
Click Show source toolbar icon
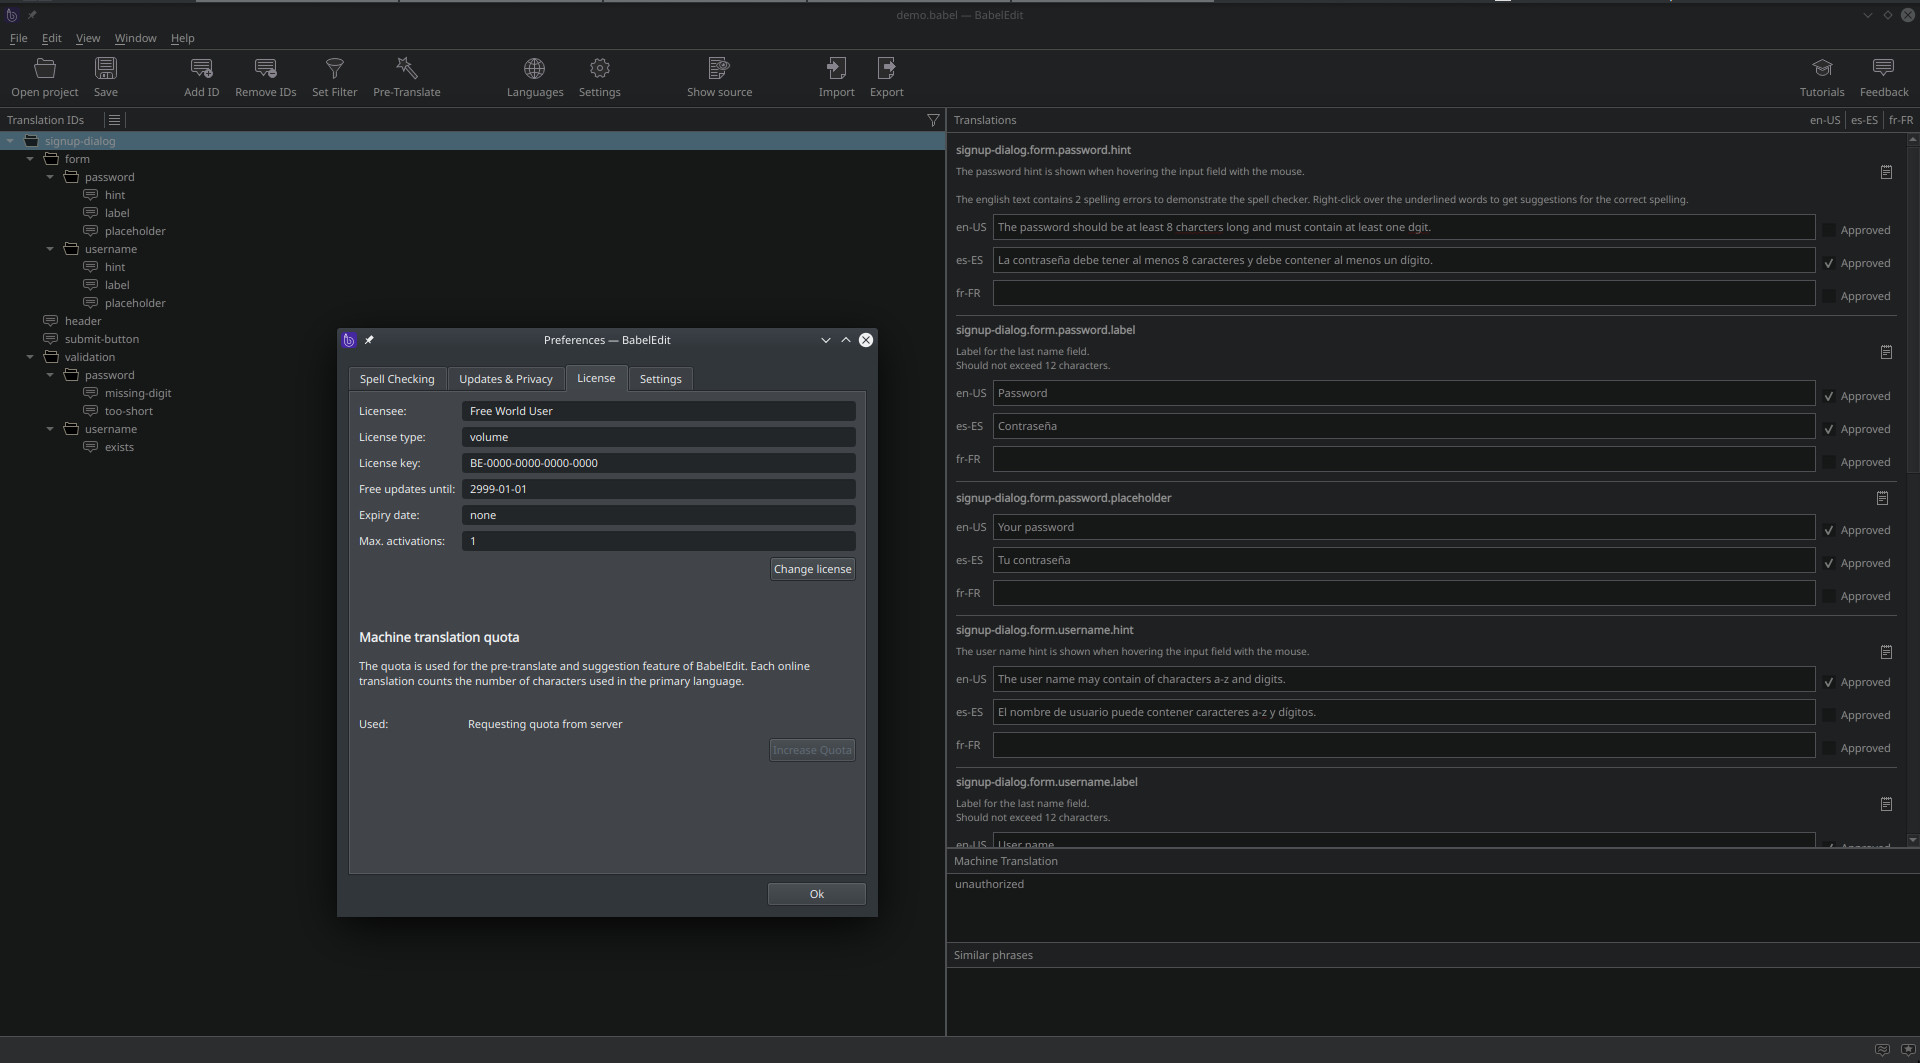pyautogui.click(x=719, y=78)
